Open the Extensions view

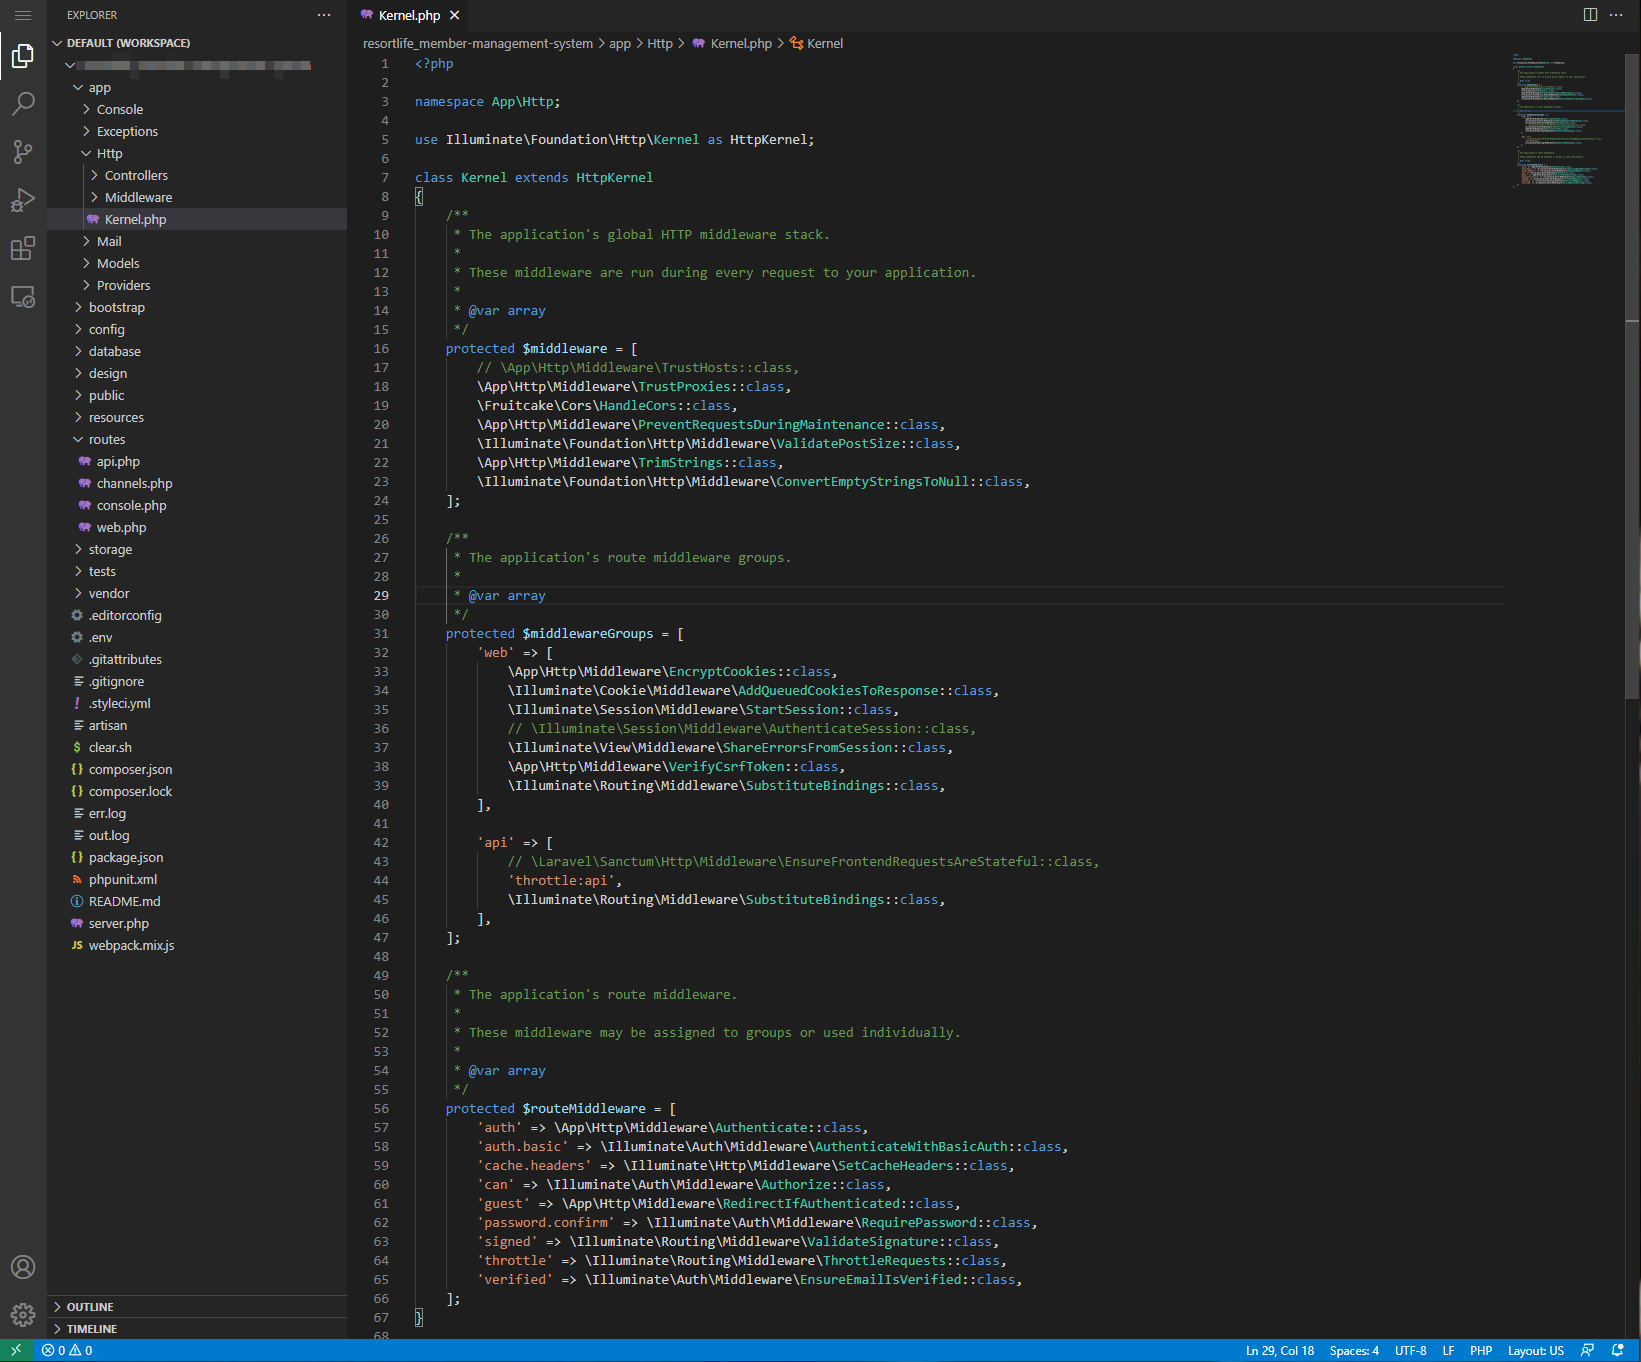pyautogui.click(x=23, y=249)
